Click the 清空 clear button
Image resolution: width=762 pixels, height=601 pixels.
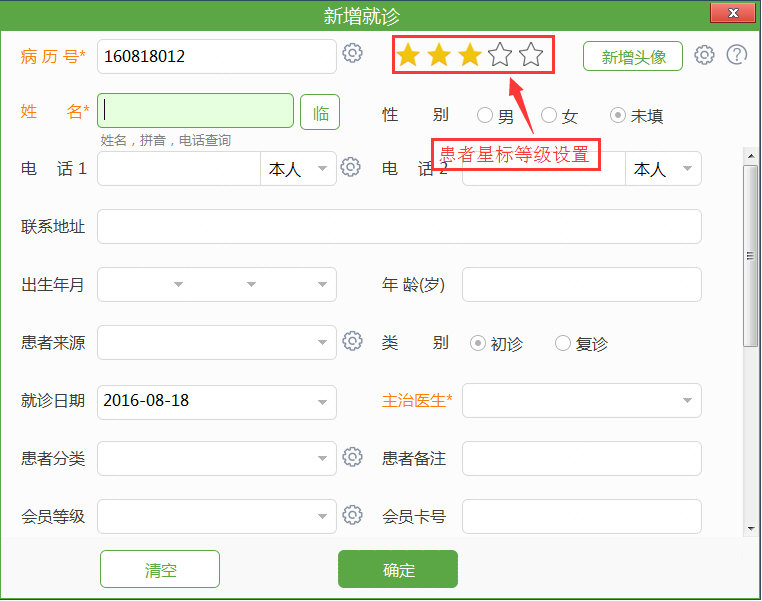point(160,569)
